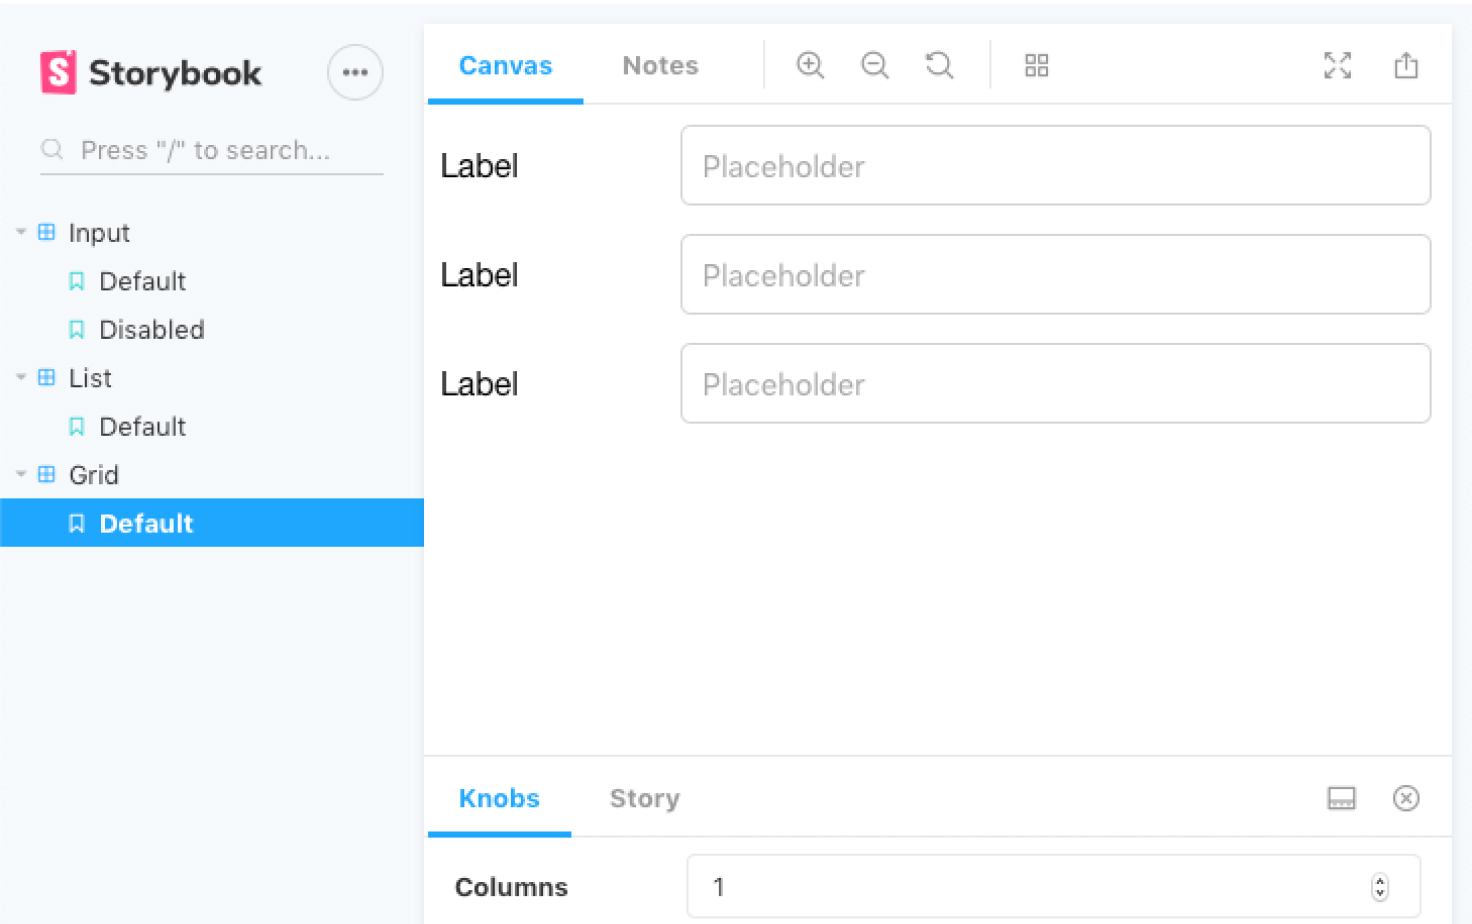This screenshot has height=924, width=1472.
Task: Toggle the background grid icon
Action: pyautogui.click(x=1036, y=66)
